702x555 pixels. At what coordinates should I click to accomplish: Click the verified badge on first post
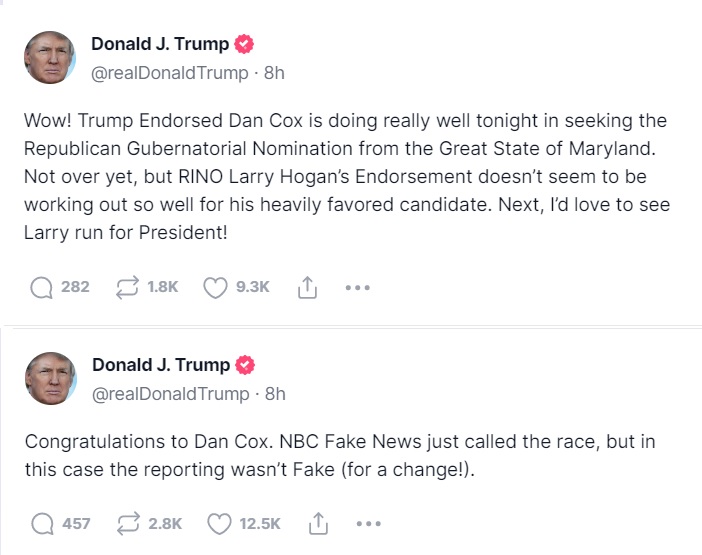click(x=244, y=44)
